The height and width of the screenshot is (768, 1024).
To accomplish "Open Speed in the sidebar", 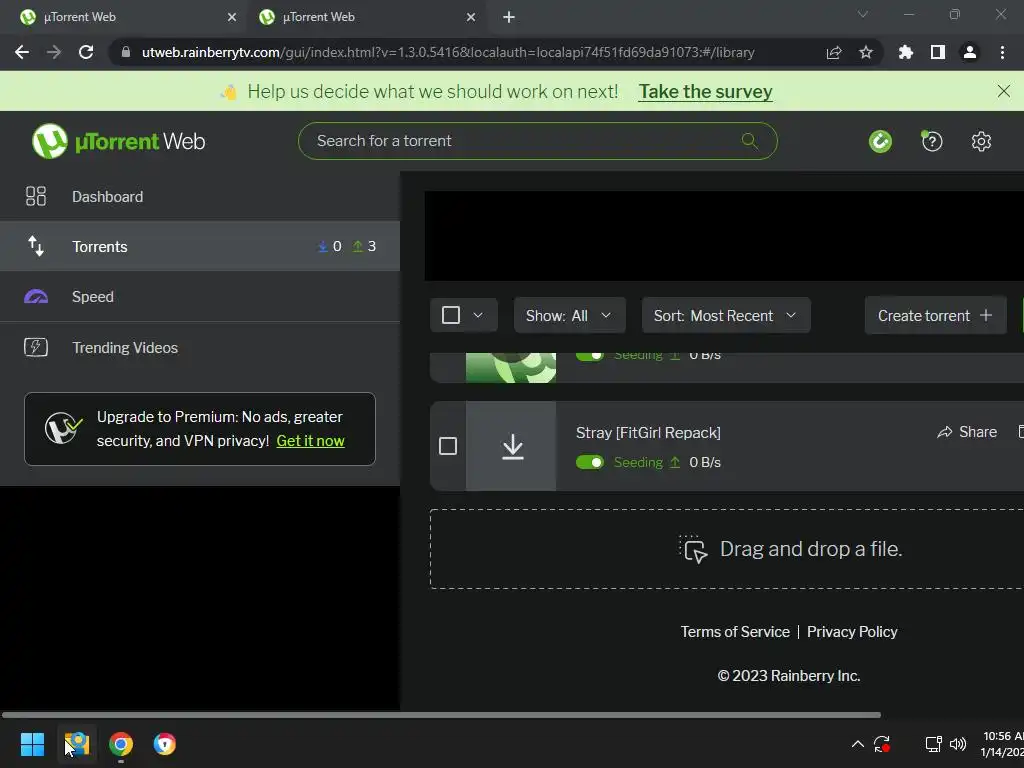I will 200,296.
